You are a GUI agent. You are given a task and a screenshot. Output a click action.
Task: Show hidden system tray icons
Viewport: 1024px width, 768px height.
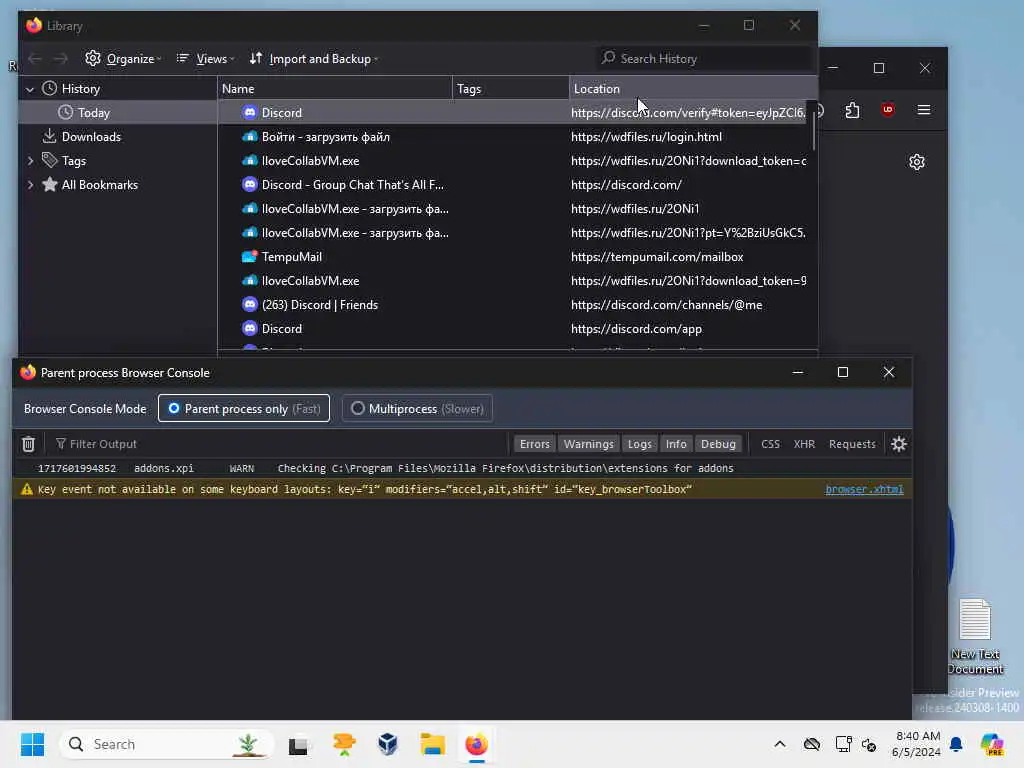pyautogui.click(x=780, y=744)
